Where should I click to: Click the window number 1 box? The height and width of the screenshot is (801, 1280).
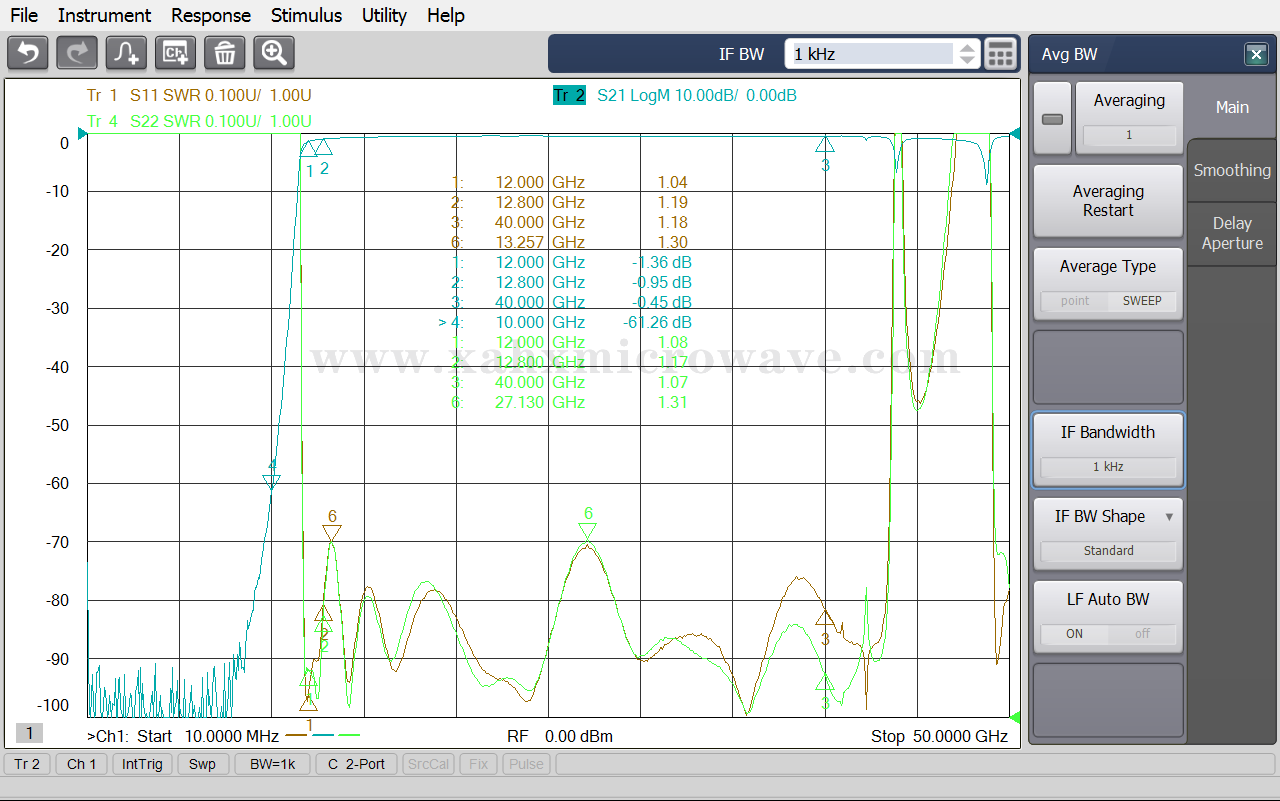pyautogui.click(x=29, y=733)
